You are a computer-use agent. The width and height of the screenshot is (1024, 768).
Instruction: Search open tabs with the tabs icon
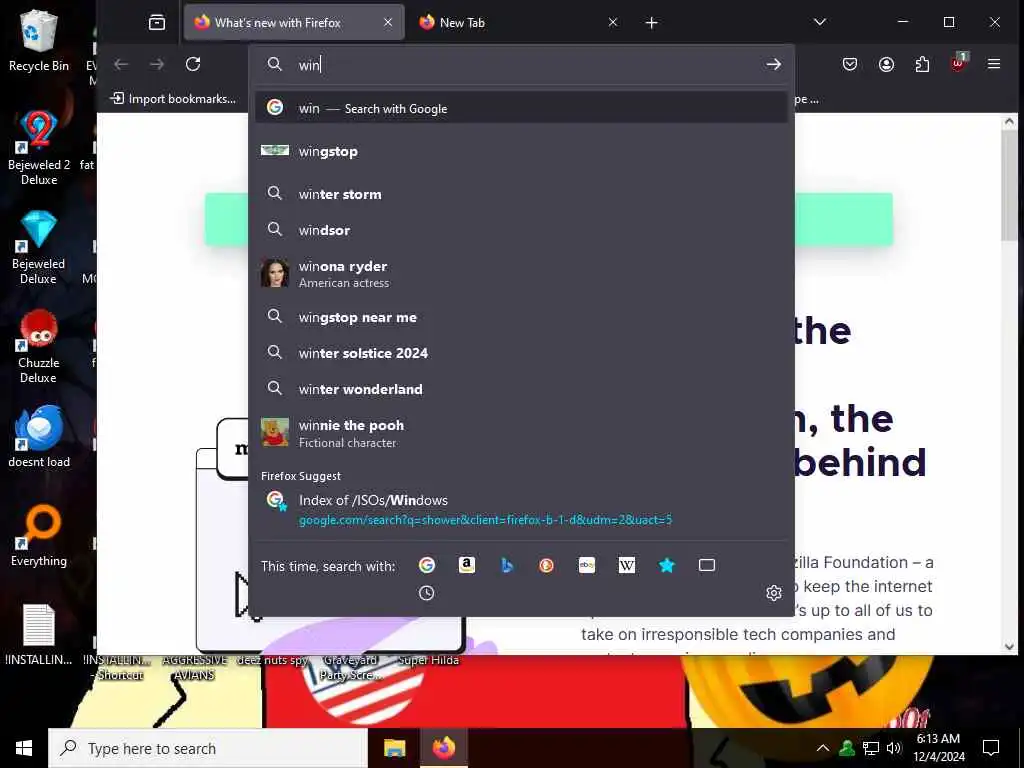pyautogui.click(x=707, y=565)
